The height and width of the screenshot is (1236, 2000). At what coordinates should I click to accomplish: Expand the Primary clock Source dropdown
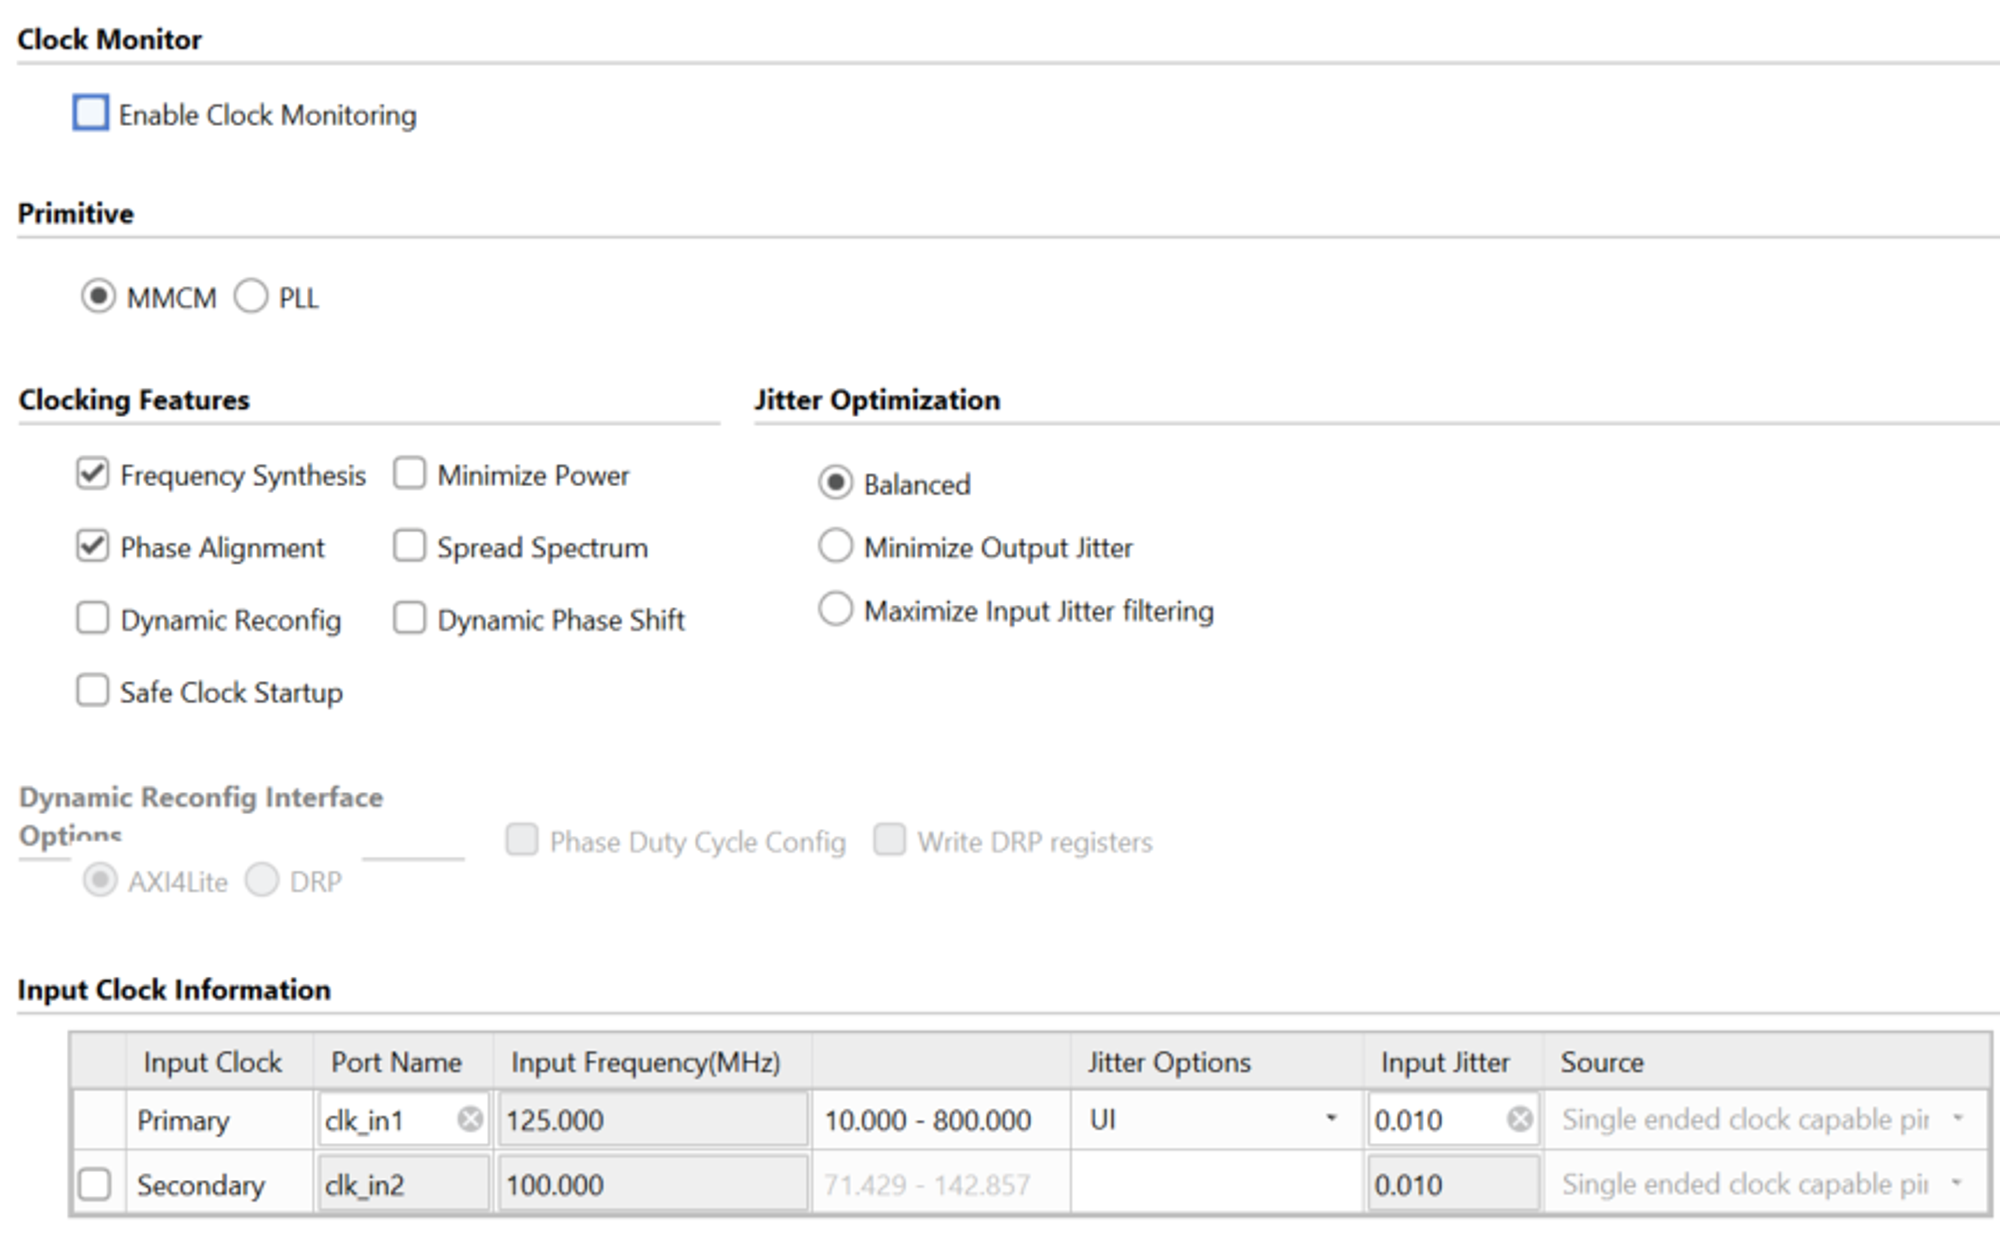click(x=1957, y=1119)
